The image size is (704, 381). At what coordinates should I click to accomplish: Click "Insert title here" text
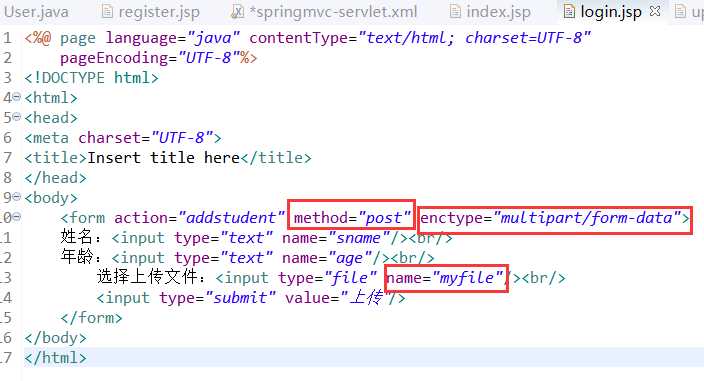pos(163,158)
